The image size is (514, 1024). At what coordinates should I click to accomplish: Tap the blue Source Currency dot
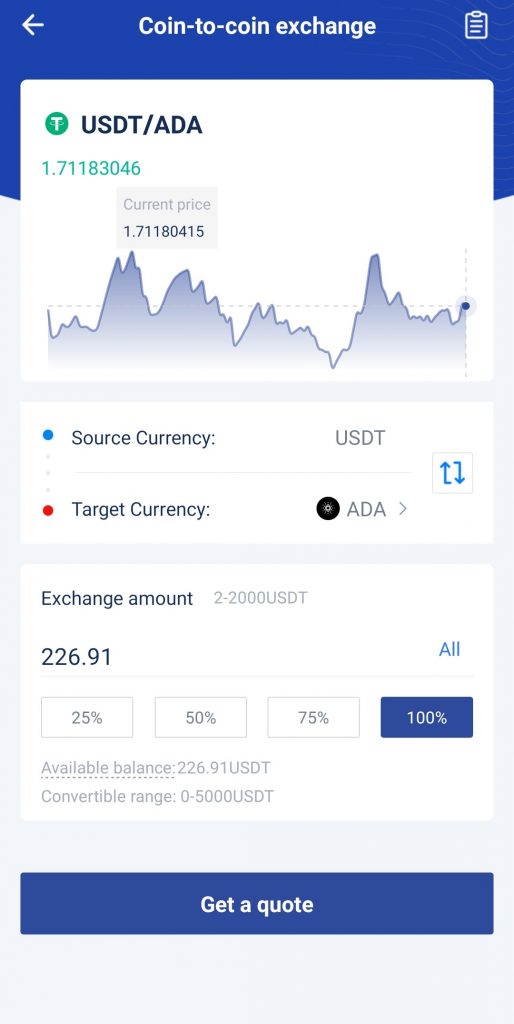click(x=48, y=436)
